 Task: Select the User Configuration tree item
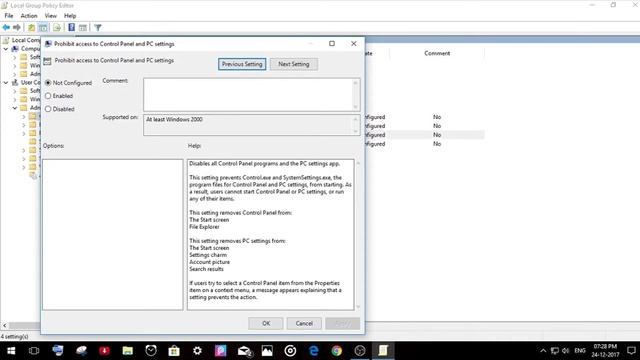point(27,82)
